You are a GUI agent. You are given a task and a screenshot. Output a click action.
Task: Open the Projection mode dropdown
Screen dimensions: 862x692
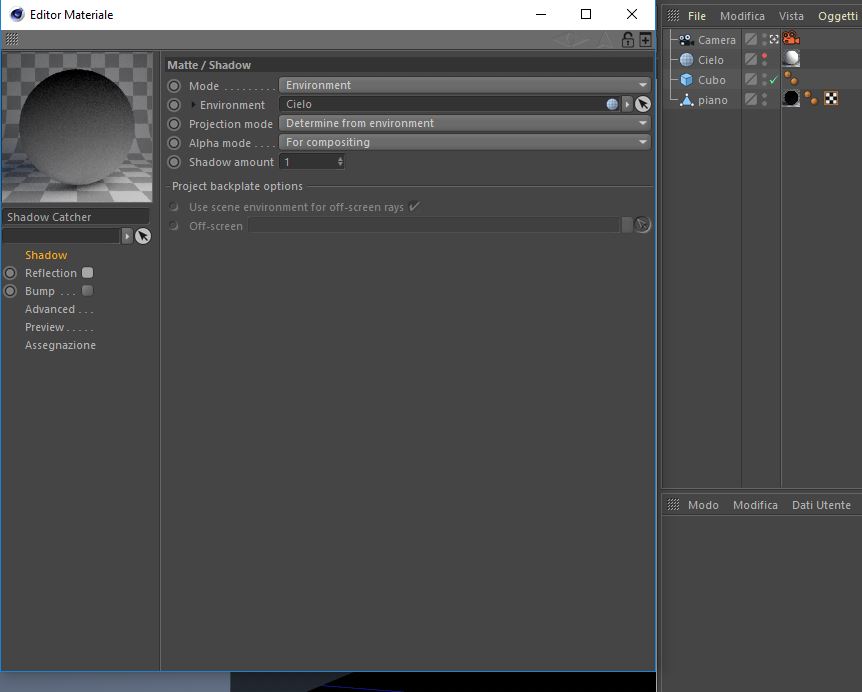(465, 123)
